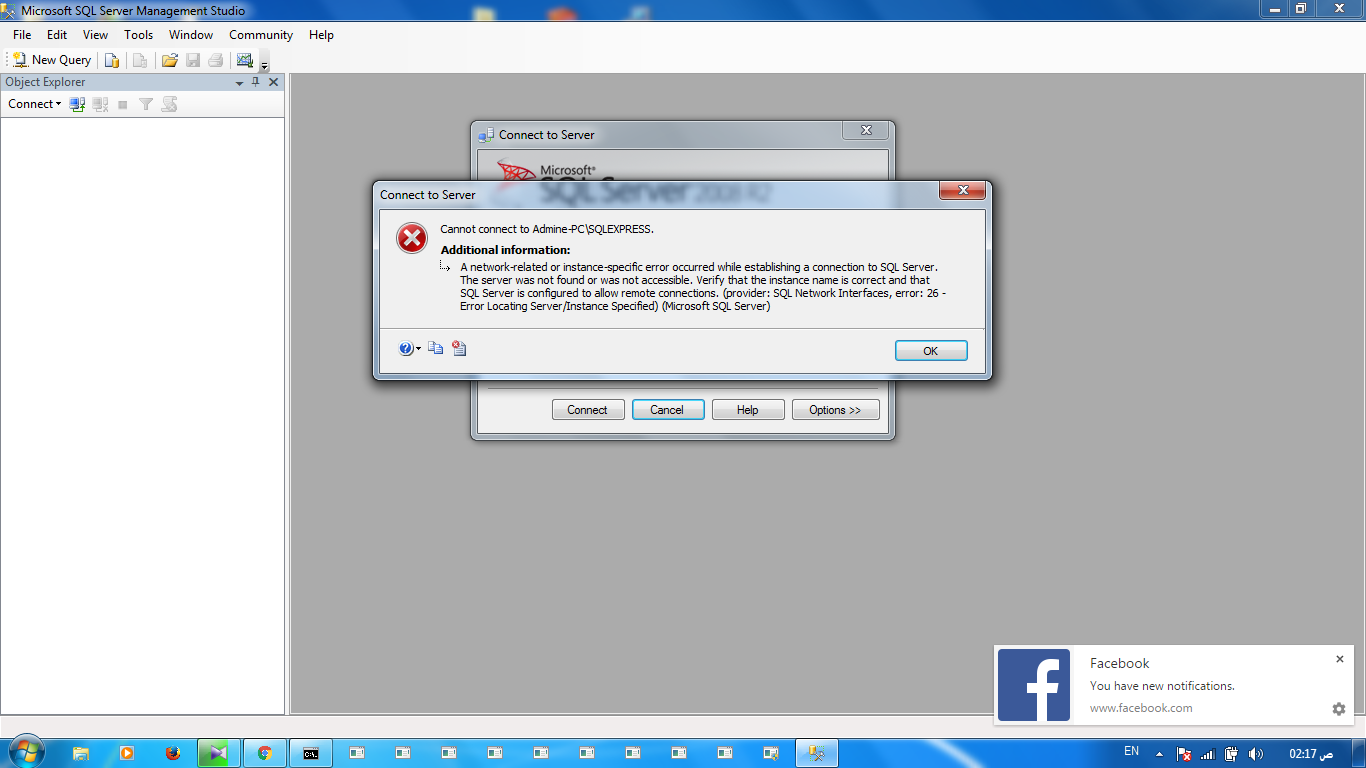The width and height of the screenshot is (1366, 768).
Task: Open the Activity Monitor icon
Action: tap(244, 60)
